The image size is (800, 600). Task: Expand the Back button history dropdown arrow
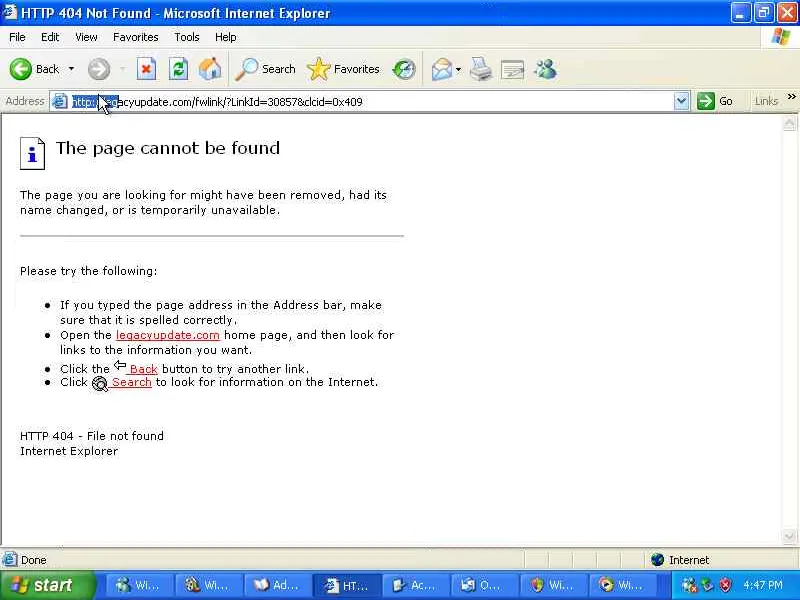click(71, 69)
